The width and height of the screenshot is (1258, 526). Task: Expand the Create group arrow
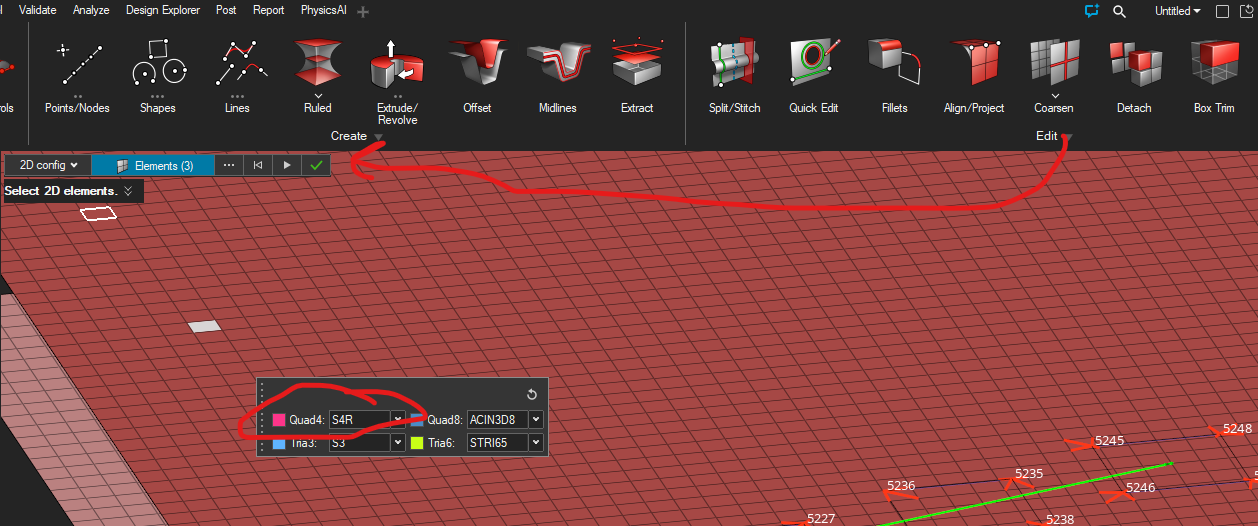pos(378,137)
